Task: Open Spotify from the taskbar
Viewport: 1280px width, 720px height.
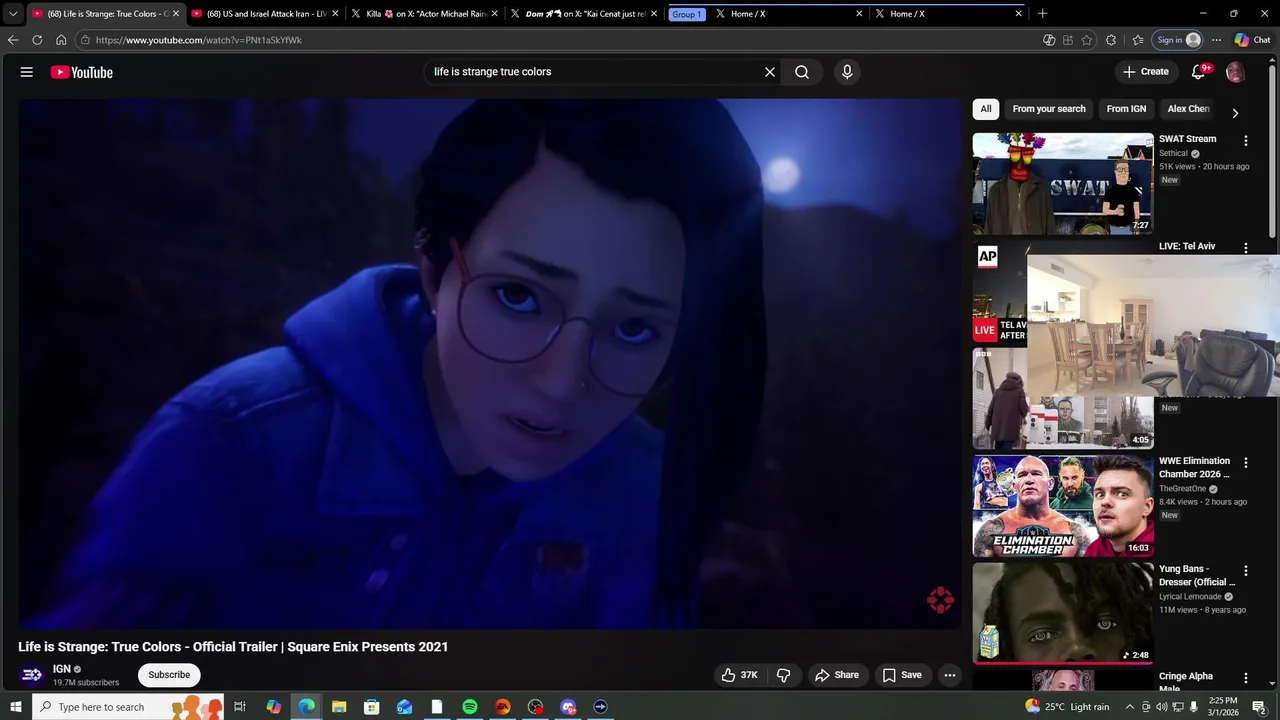Action: 470,707
